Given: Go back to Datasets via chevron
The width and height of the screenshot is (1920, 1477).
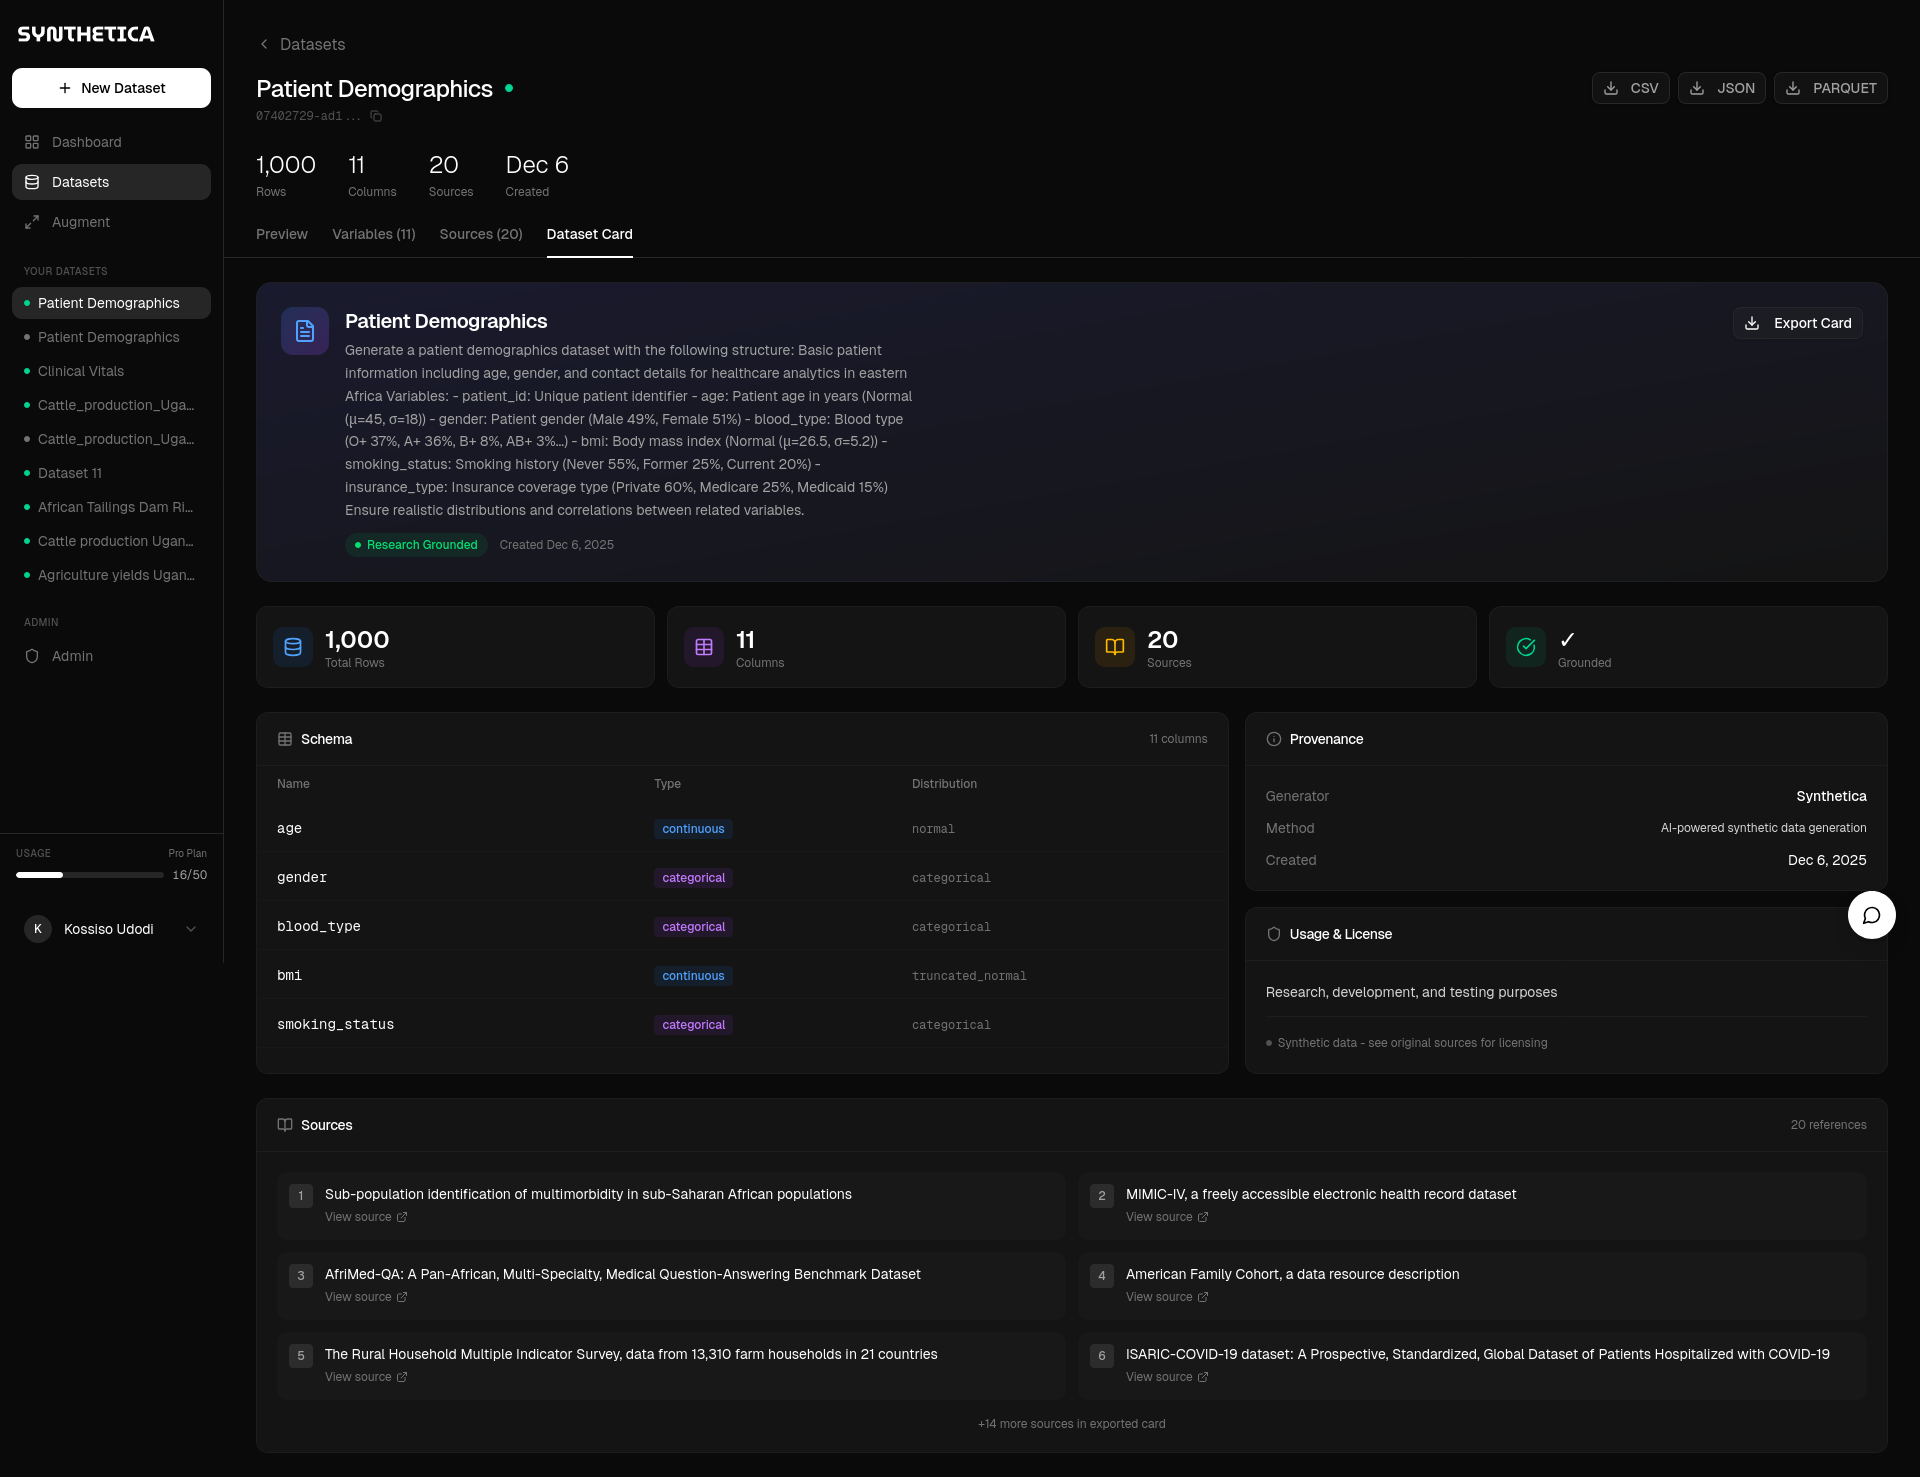Looking at the screenshot, I should tap(264, 44).
